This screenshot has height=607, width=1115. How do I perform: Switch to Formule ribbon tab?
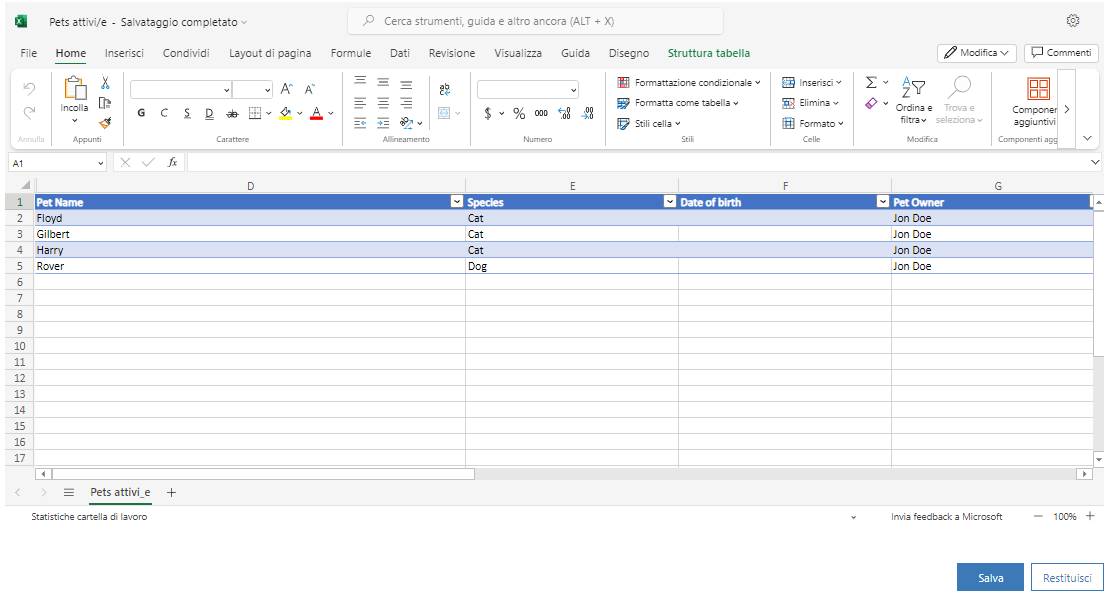pyautogui.click(x=351, y=53)
